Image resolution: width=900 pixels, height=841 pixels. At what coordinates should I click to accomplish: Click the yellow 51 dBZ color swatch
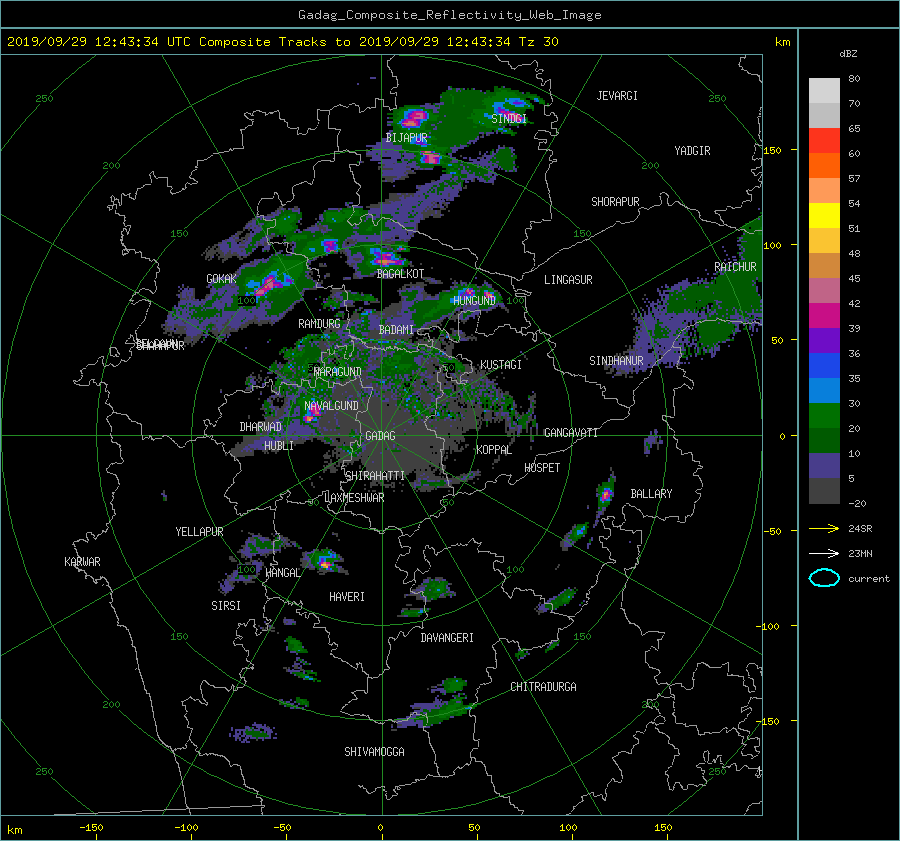(824, 215)
